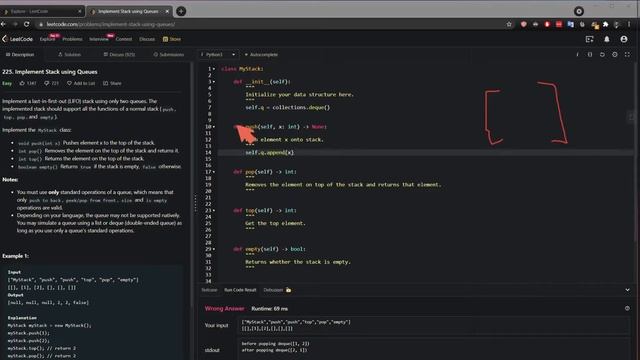Open the Interview nav link
The height and width of the screenshot is (360, 640).
[x=99, y=39]
